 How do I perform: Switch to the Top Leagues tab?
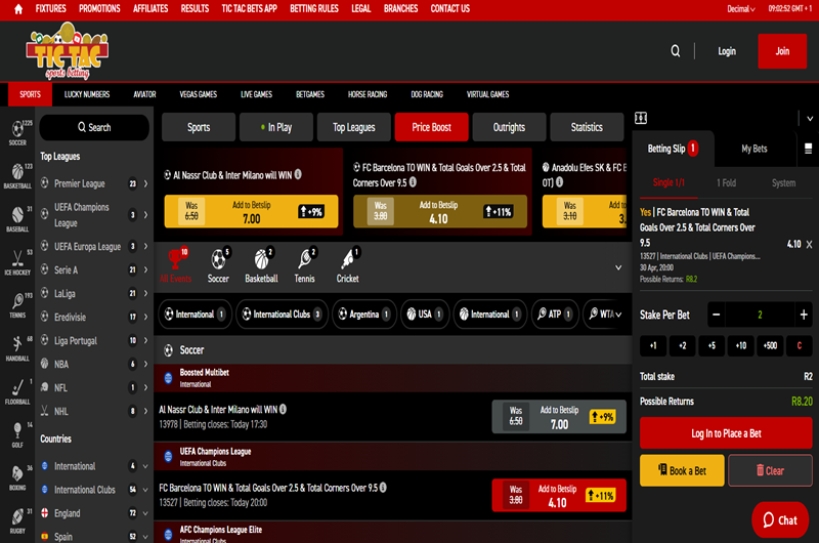point(354,127)
